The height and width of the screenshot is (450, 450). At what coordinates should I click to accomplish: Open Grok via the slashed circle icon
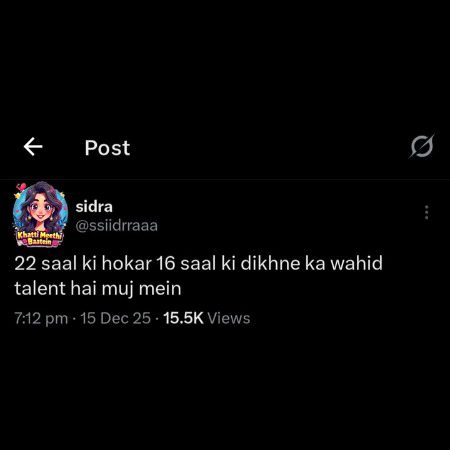[x=422, y=146]
